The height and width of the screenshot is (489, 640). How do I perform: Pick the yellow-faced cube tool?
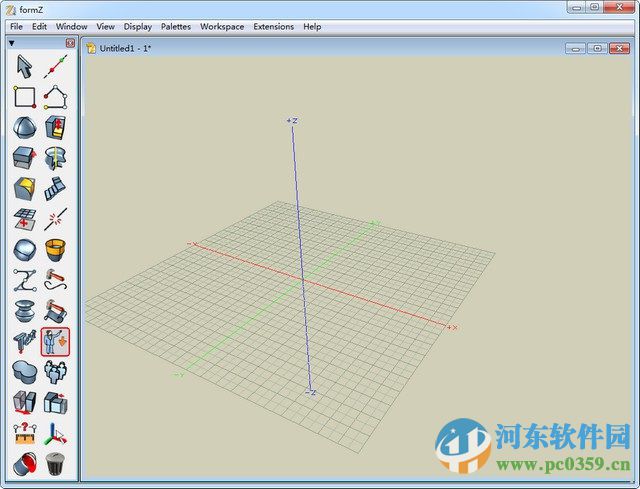pyautogui.click(x=24, y=189)
